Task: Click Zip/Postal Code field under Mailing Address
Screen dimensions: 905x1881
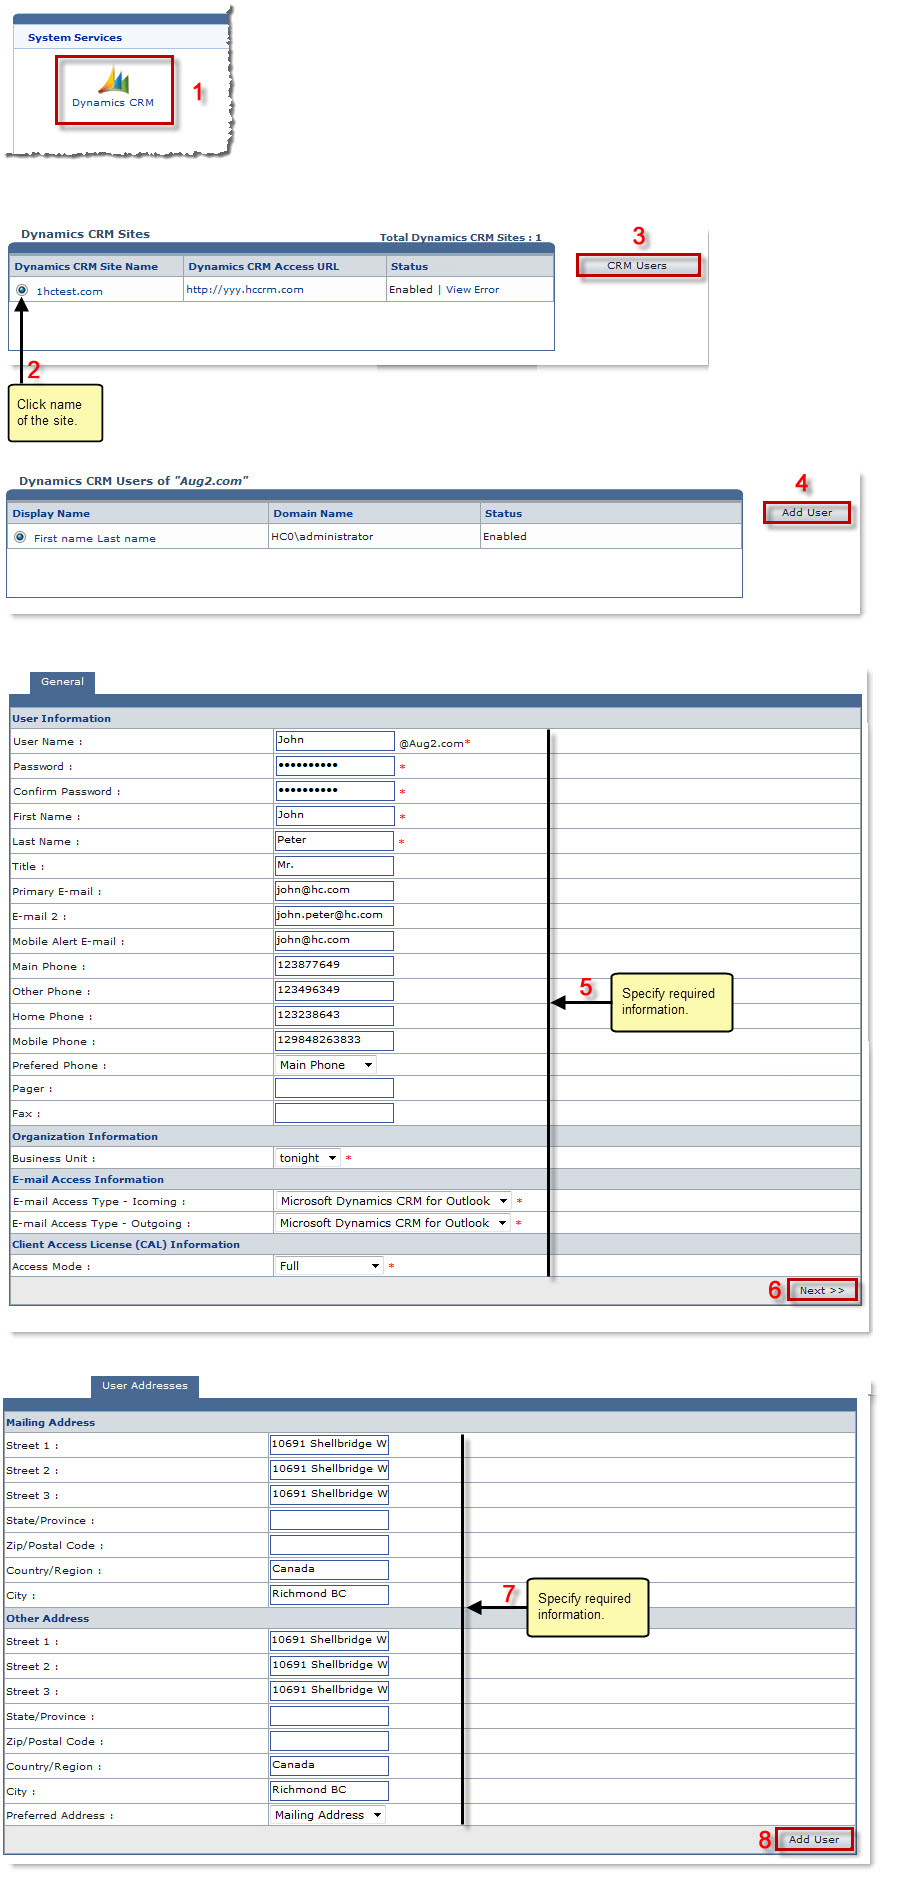Action: click(x=329, y=1545)
